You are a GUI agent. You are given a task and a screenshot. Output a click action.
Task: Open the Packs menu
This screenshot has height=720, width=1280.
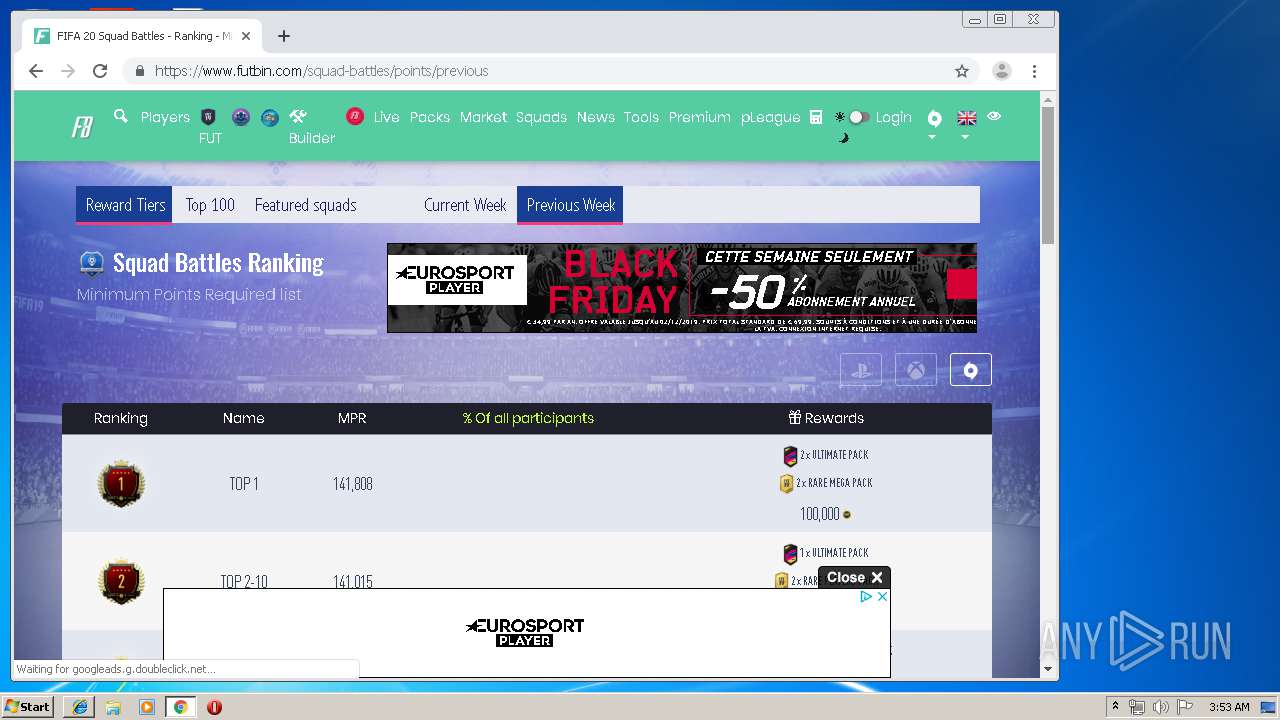tap(430, 117)
